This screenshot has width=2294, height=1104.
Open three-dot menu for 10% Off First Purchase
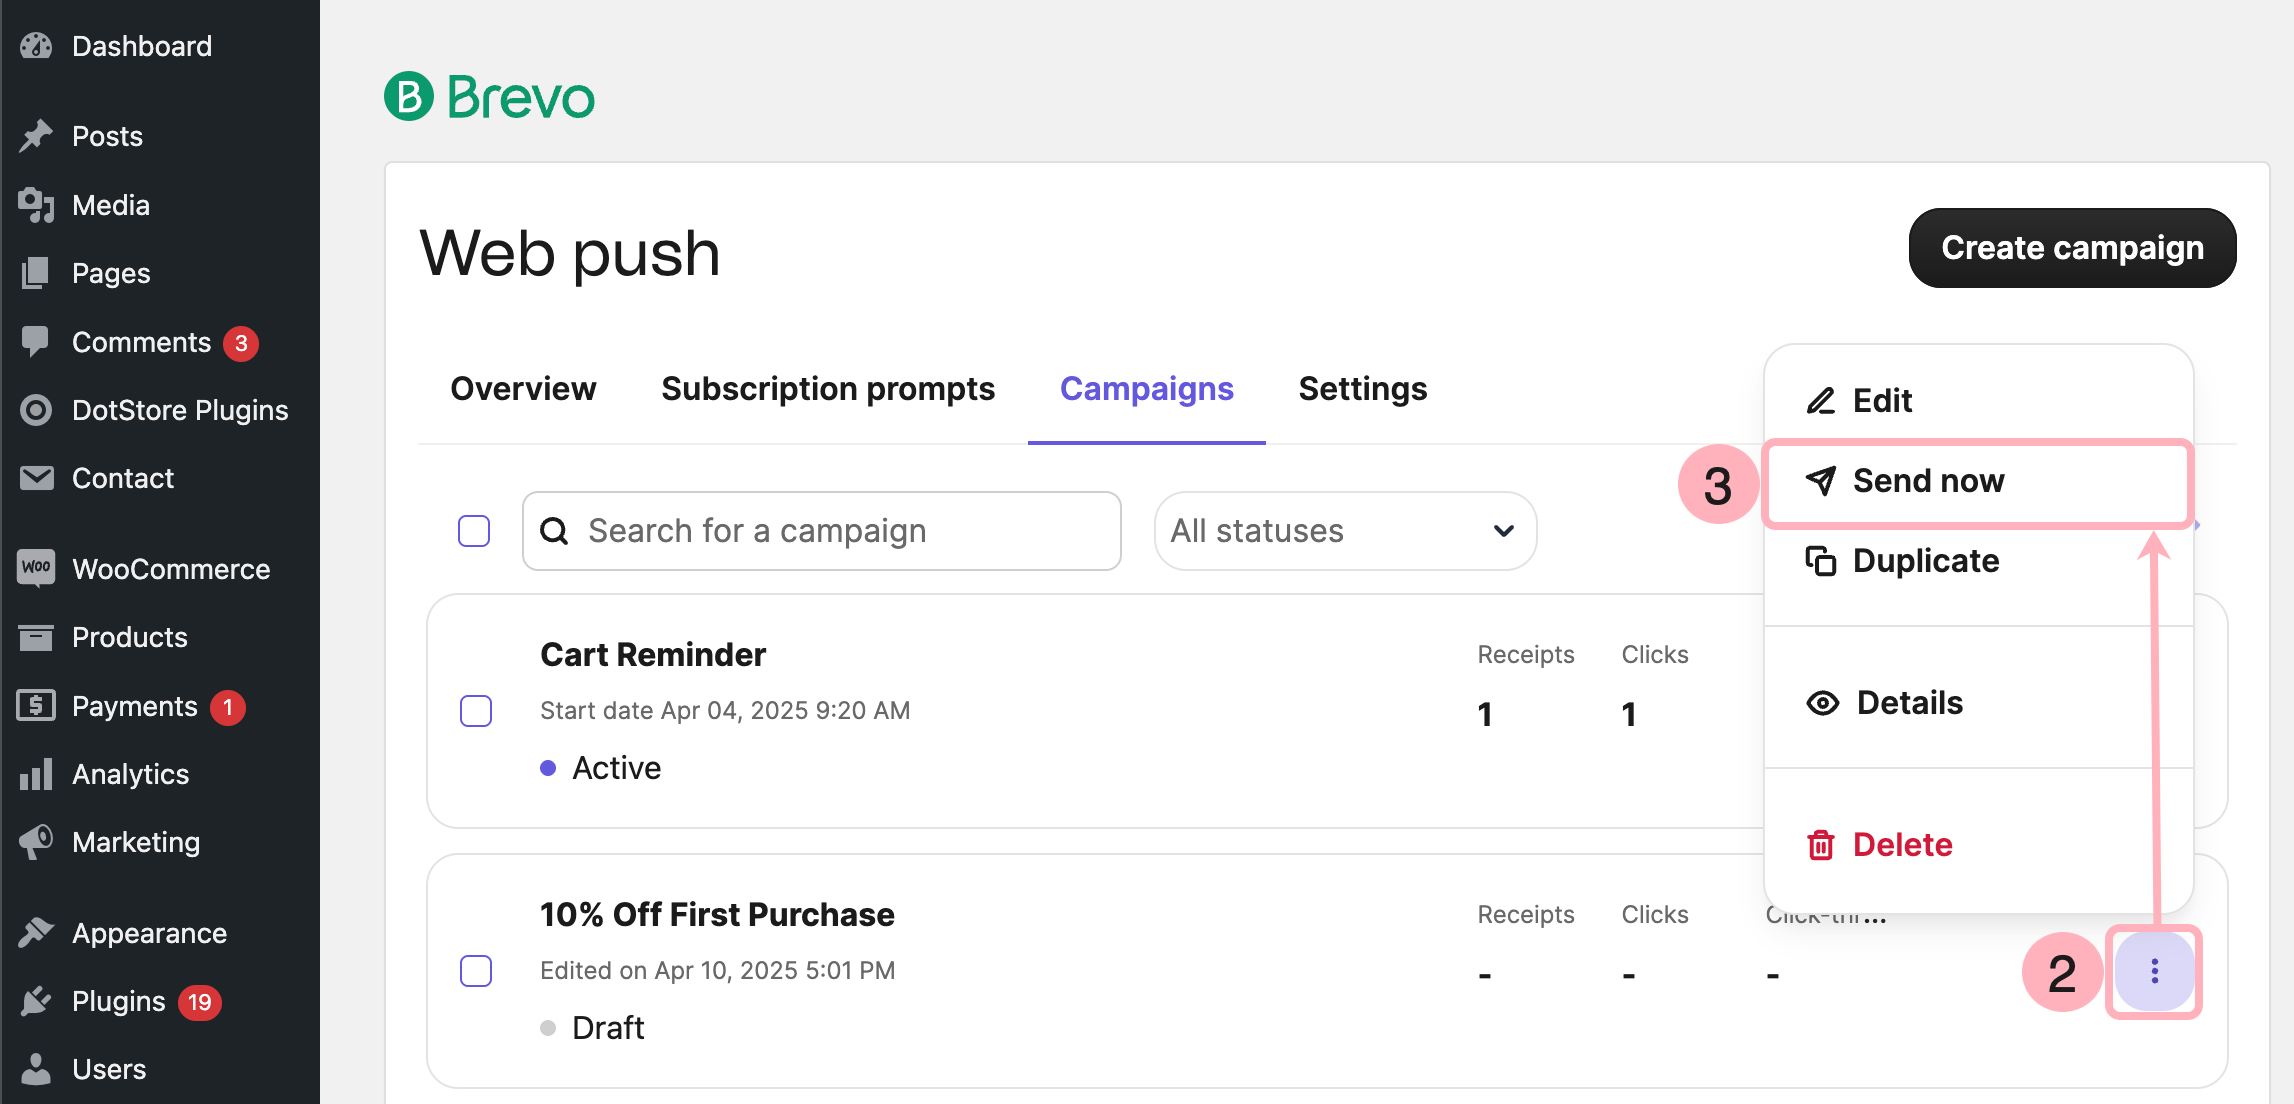click(2155, 971)
